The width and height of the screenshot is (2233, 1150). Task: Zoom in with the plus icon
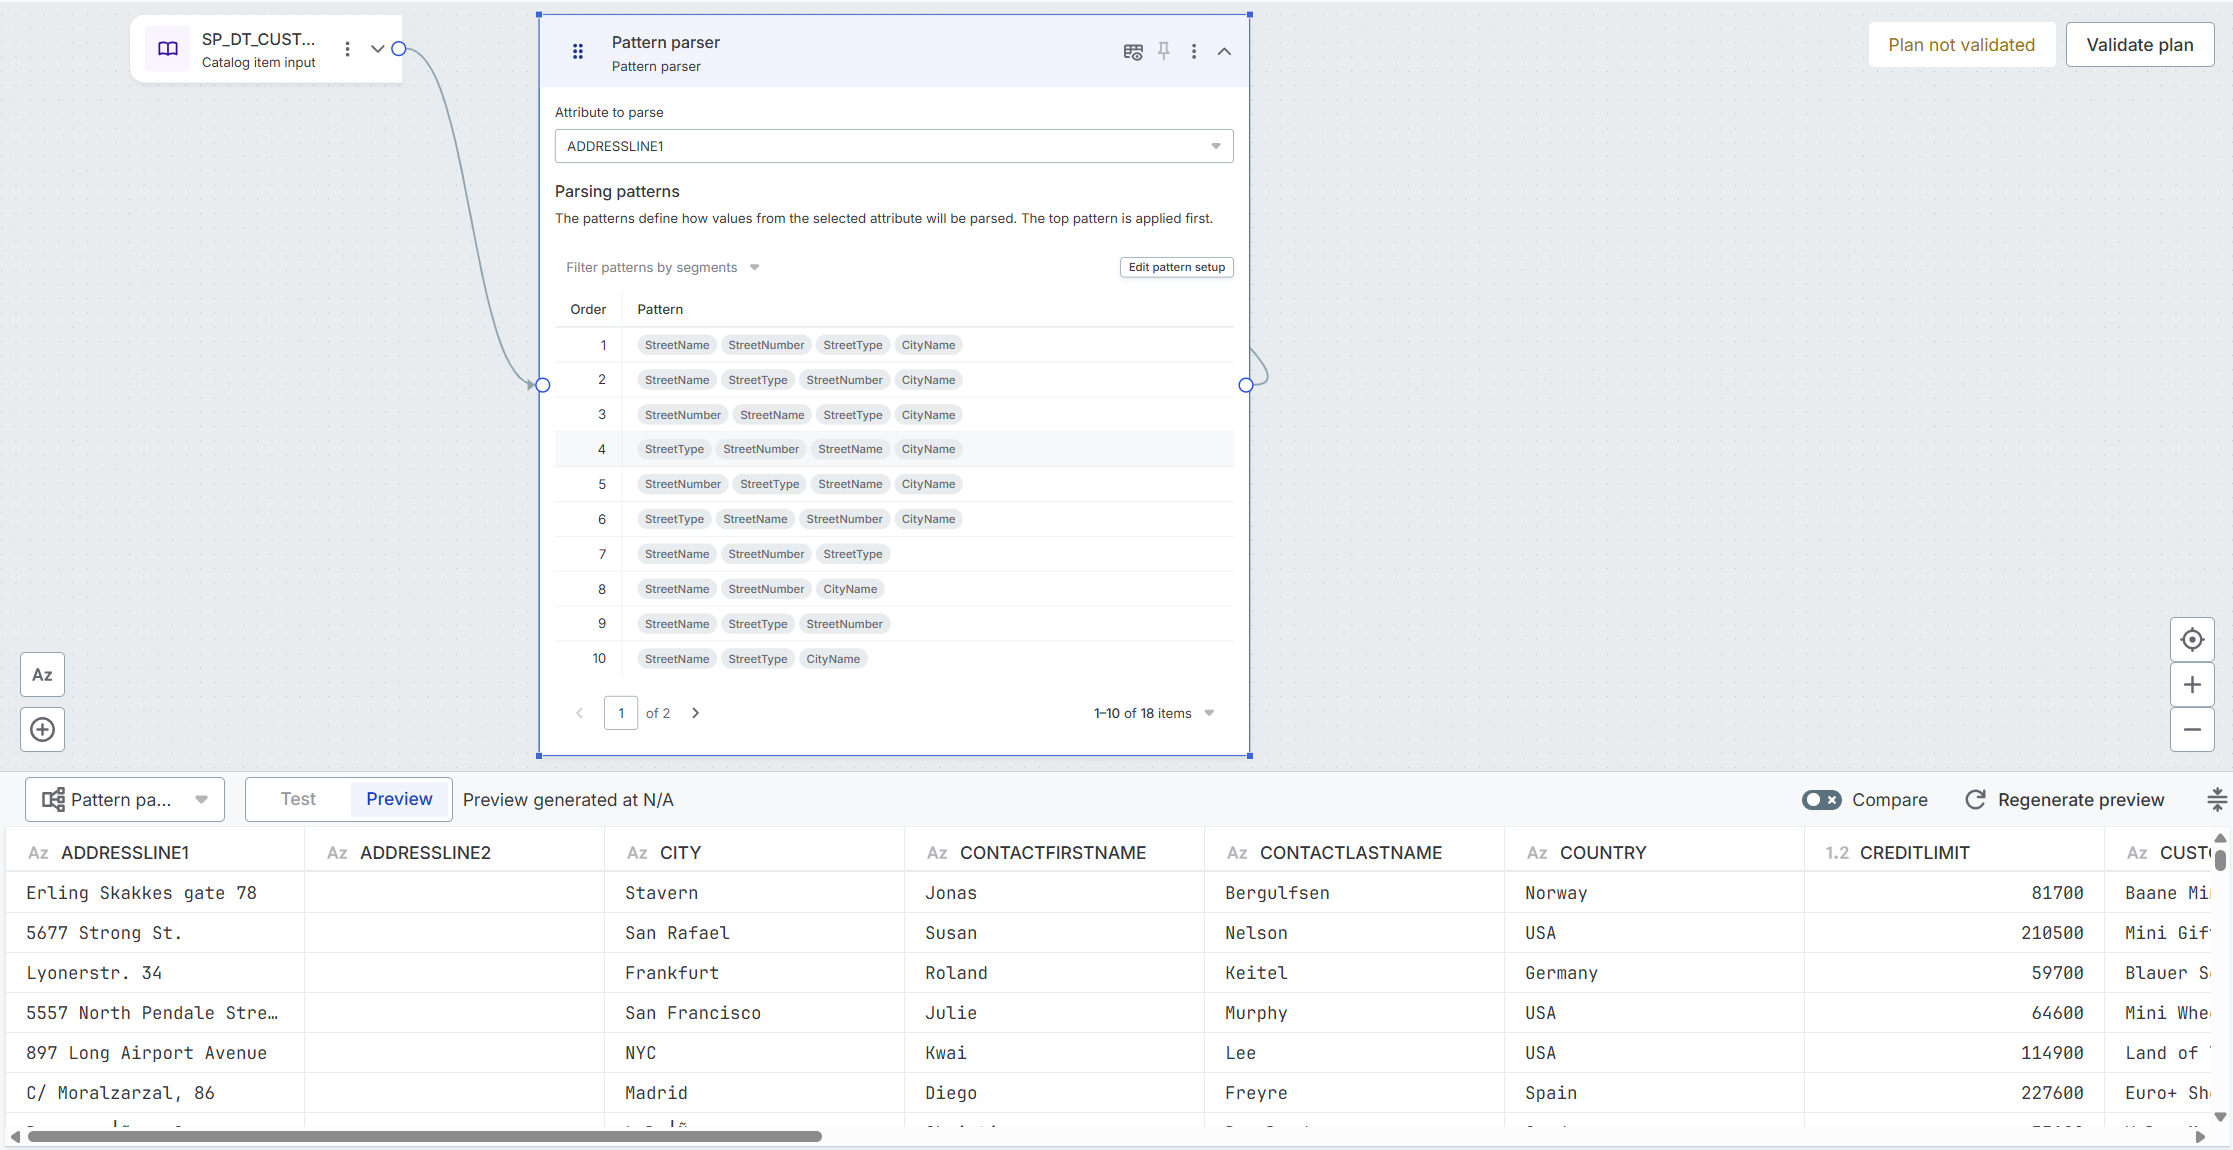[2192, 684]
